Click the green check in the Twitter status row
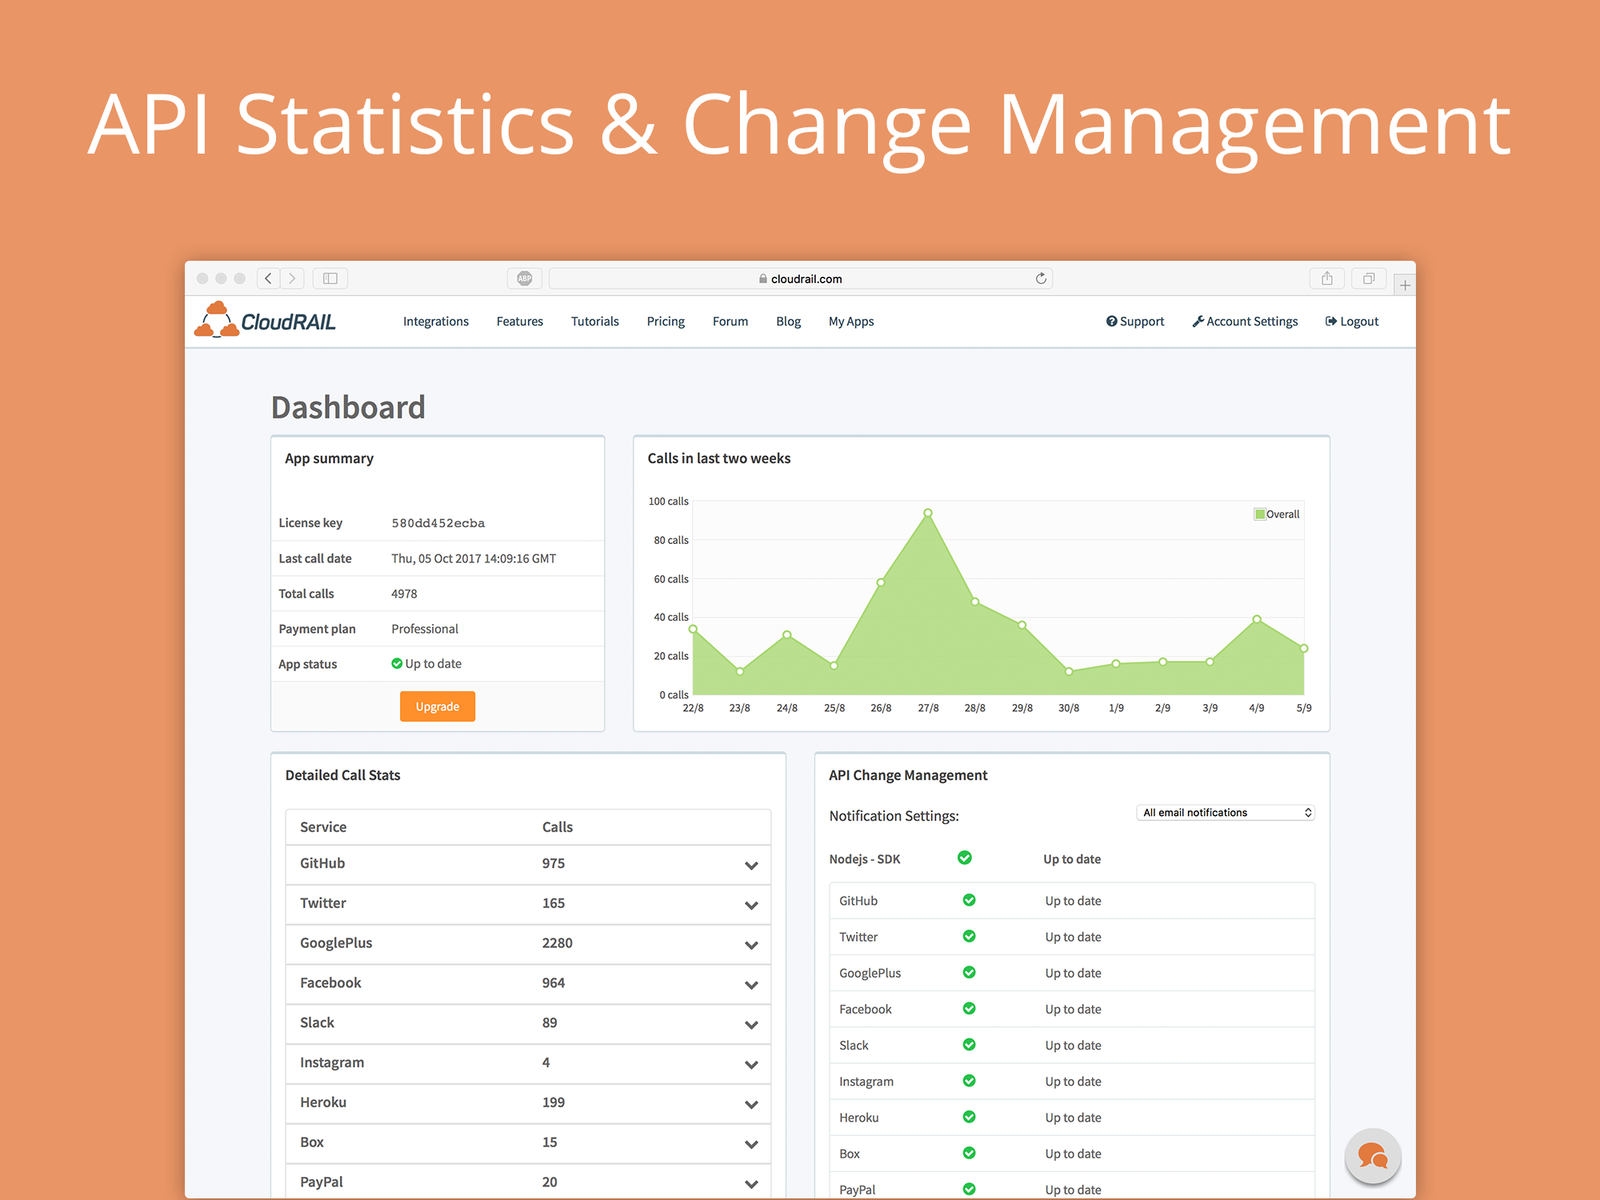This screenshot has width=1600, height=1200. pyautogui.click(x=969, y=936)
